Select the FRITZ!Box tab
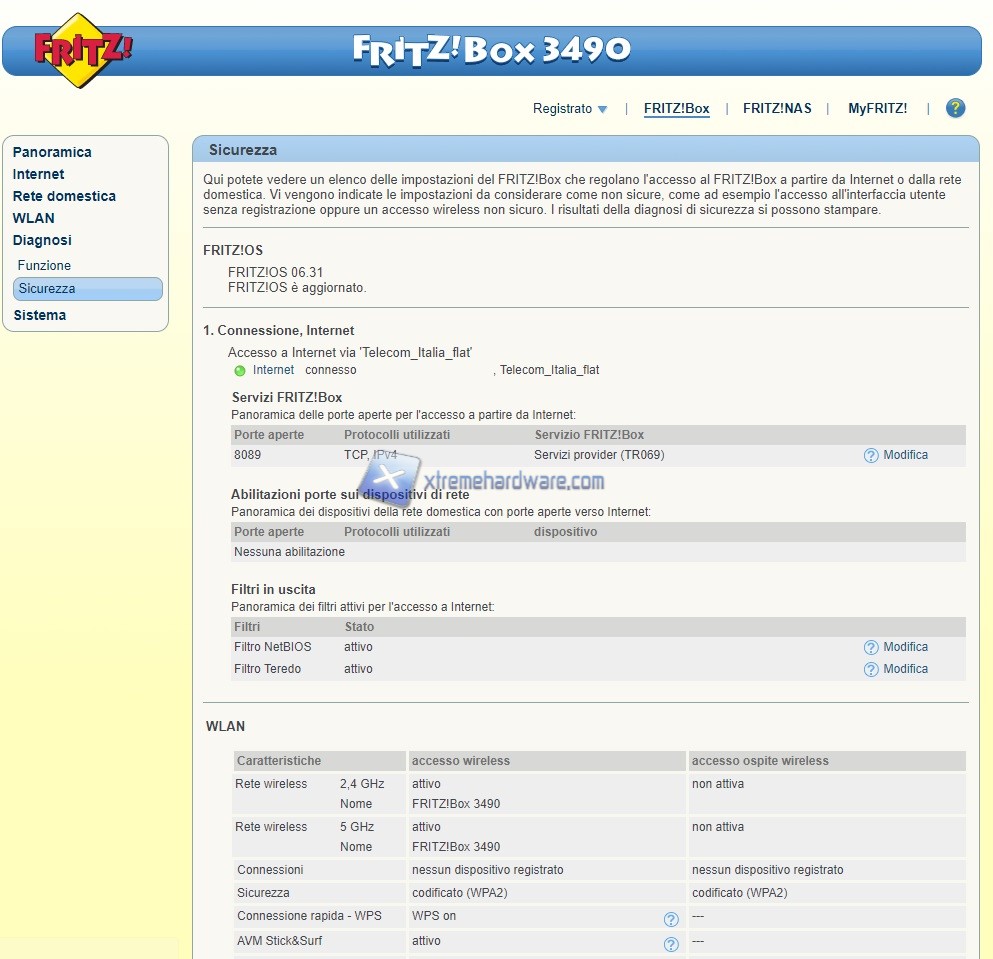 click(x=676, y=109)
